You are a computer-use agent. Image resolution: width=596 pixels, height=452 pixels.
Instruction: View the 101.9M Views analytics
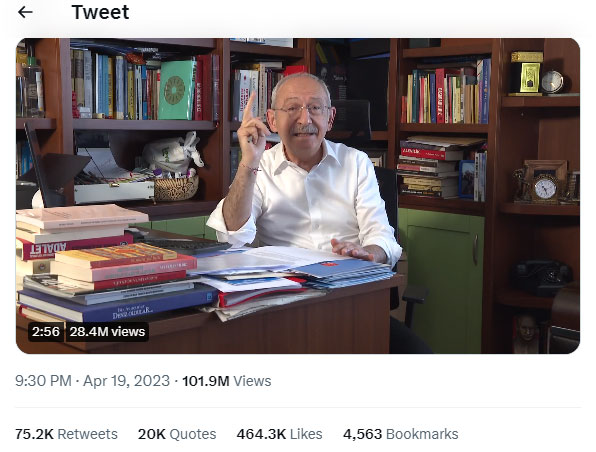pos(227,381)
